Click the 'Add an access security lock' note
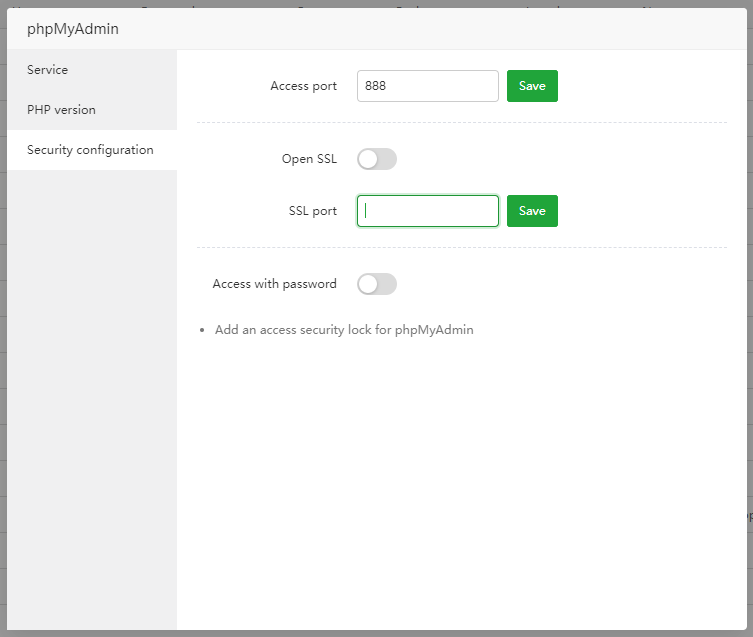This screenshot has width=753, height=637. [x=344, y=330]
